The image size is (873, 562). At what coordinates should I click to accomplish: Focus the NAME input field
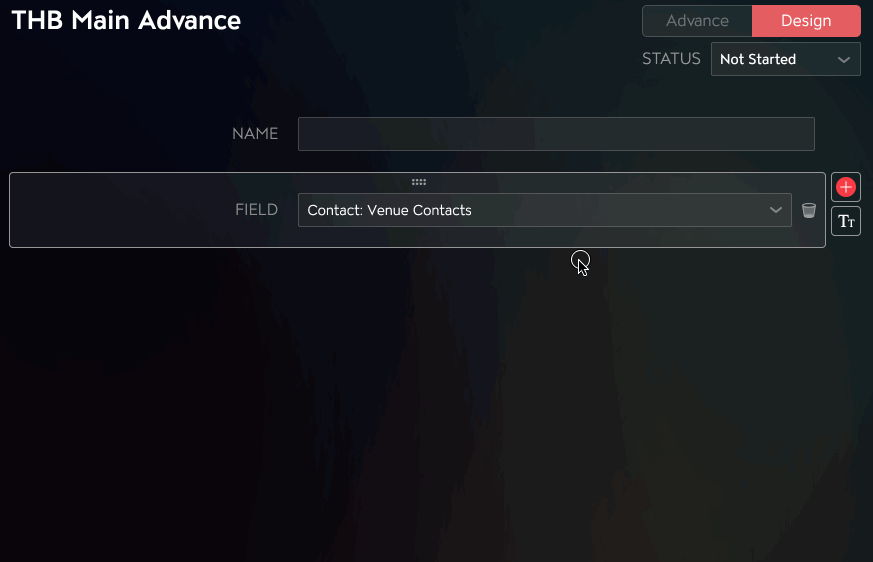tap(556, 134)
